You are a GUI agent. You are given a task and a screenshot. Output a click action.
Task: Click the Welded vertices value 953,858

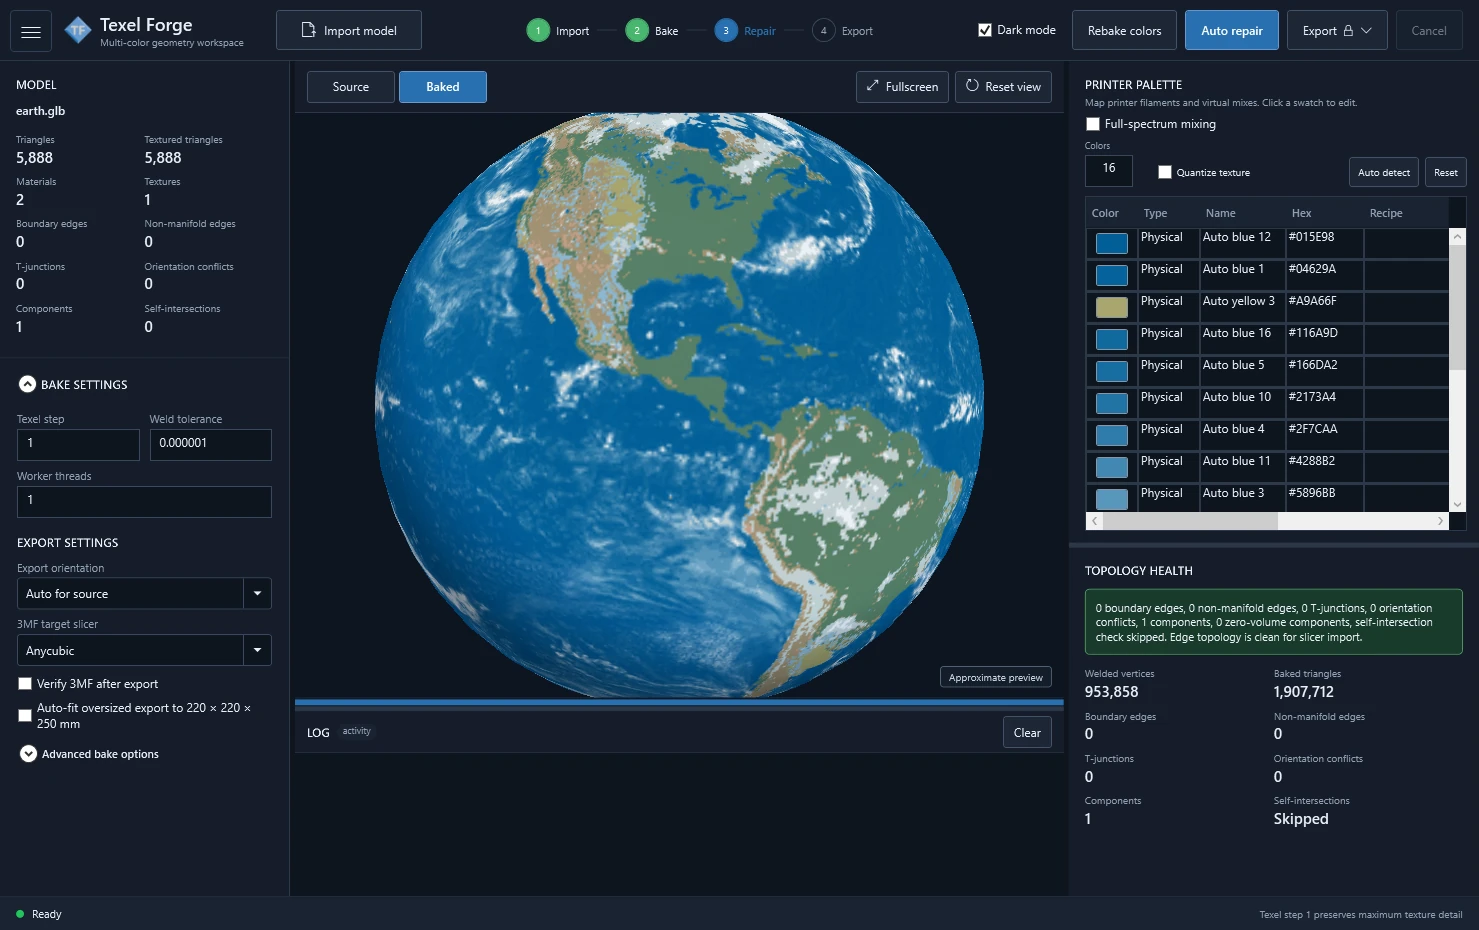(1111, 692)
